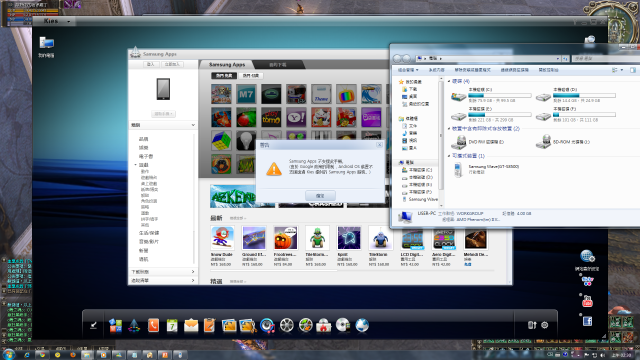
Task: Confirm the warning dialog with OK button
Action: coord(320,196)
